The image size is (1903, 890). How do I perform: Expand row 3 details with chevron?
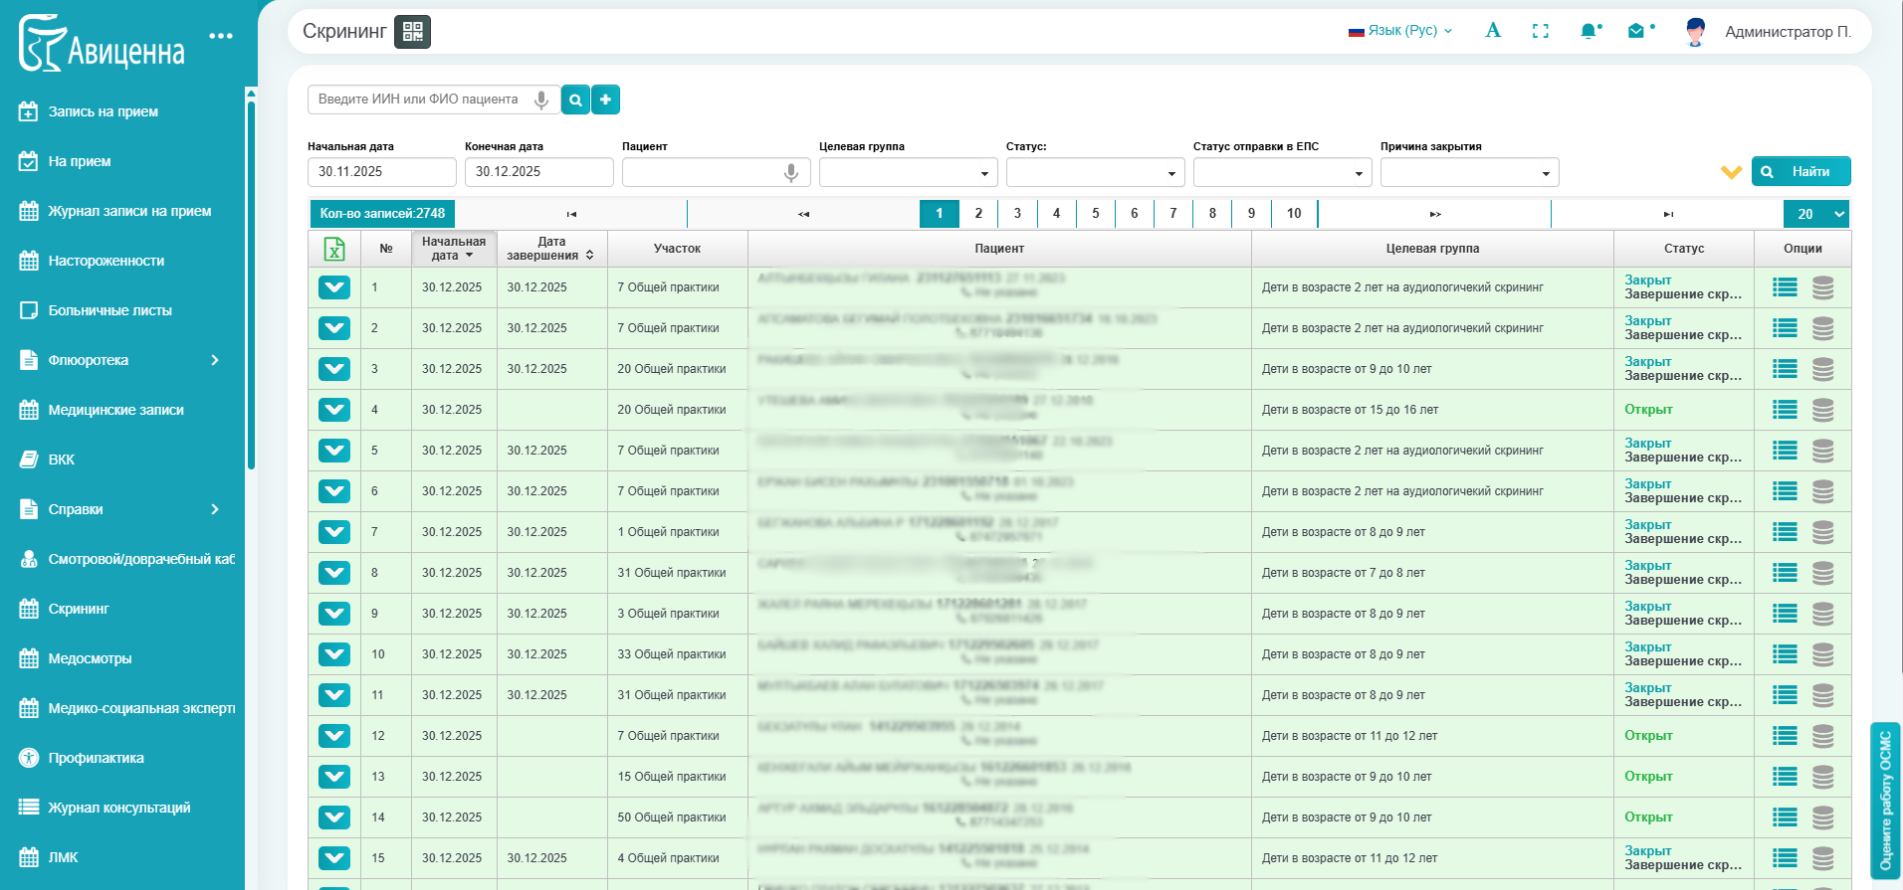pos(334,369)
